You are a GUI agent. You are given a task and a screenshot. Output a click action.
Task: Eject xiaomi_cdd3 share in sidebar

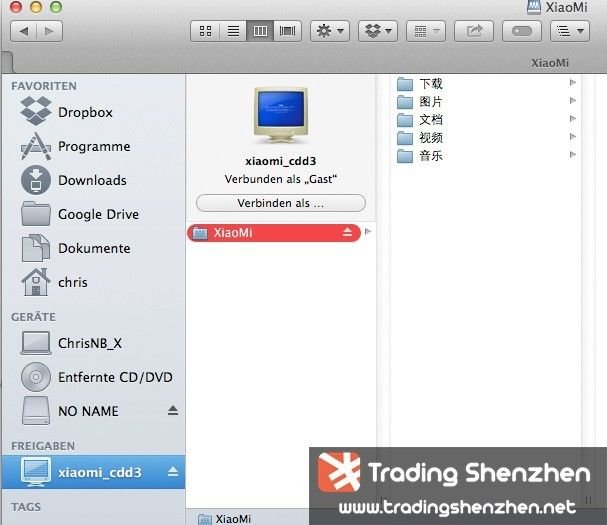[x=173, y=472]
